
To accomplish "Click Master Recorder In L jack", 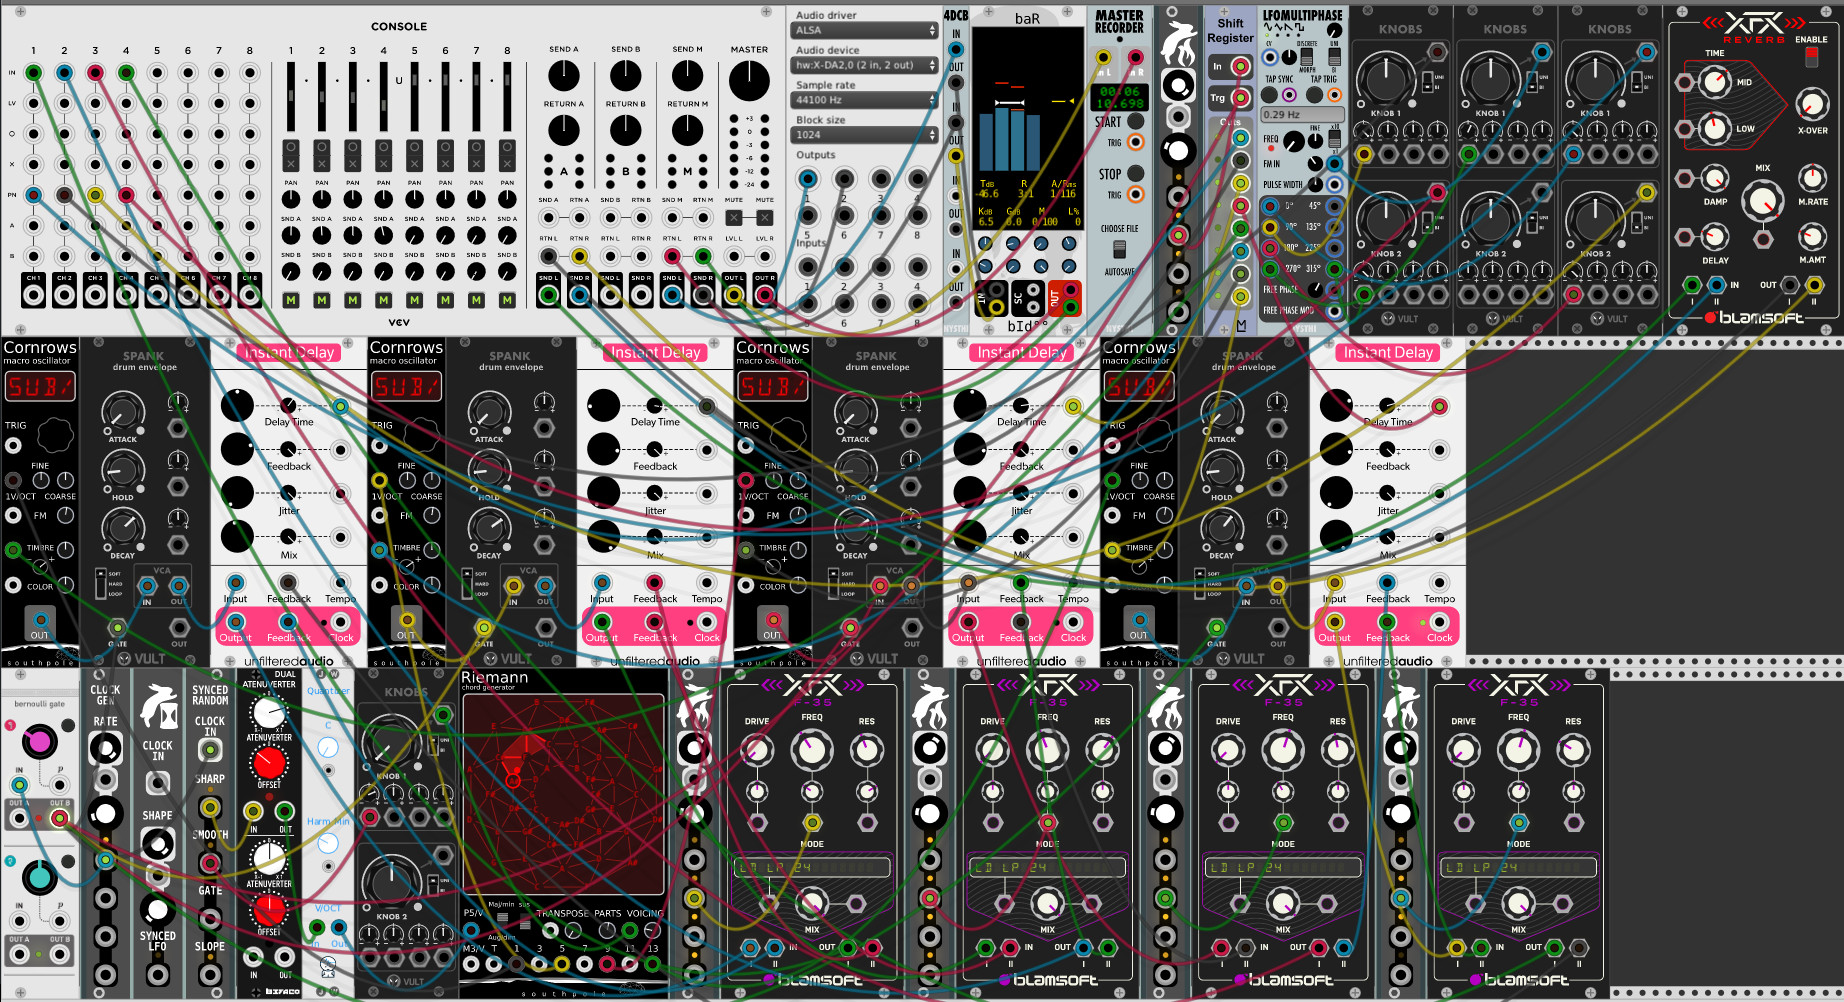I will click(1104, 58).
